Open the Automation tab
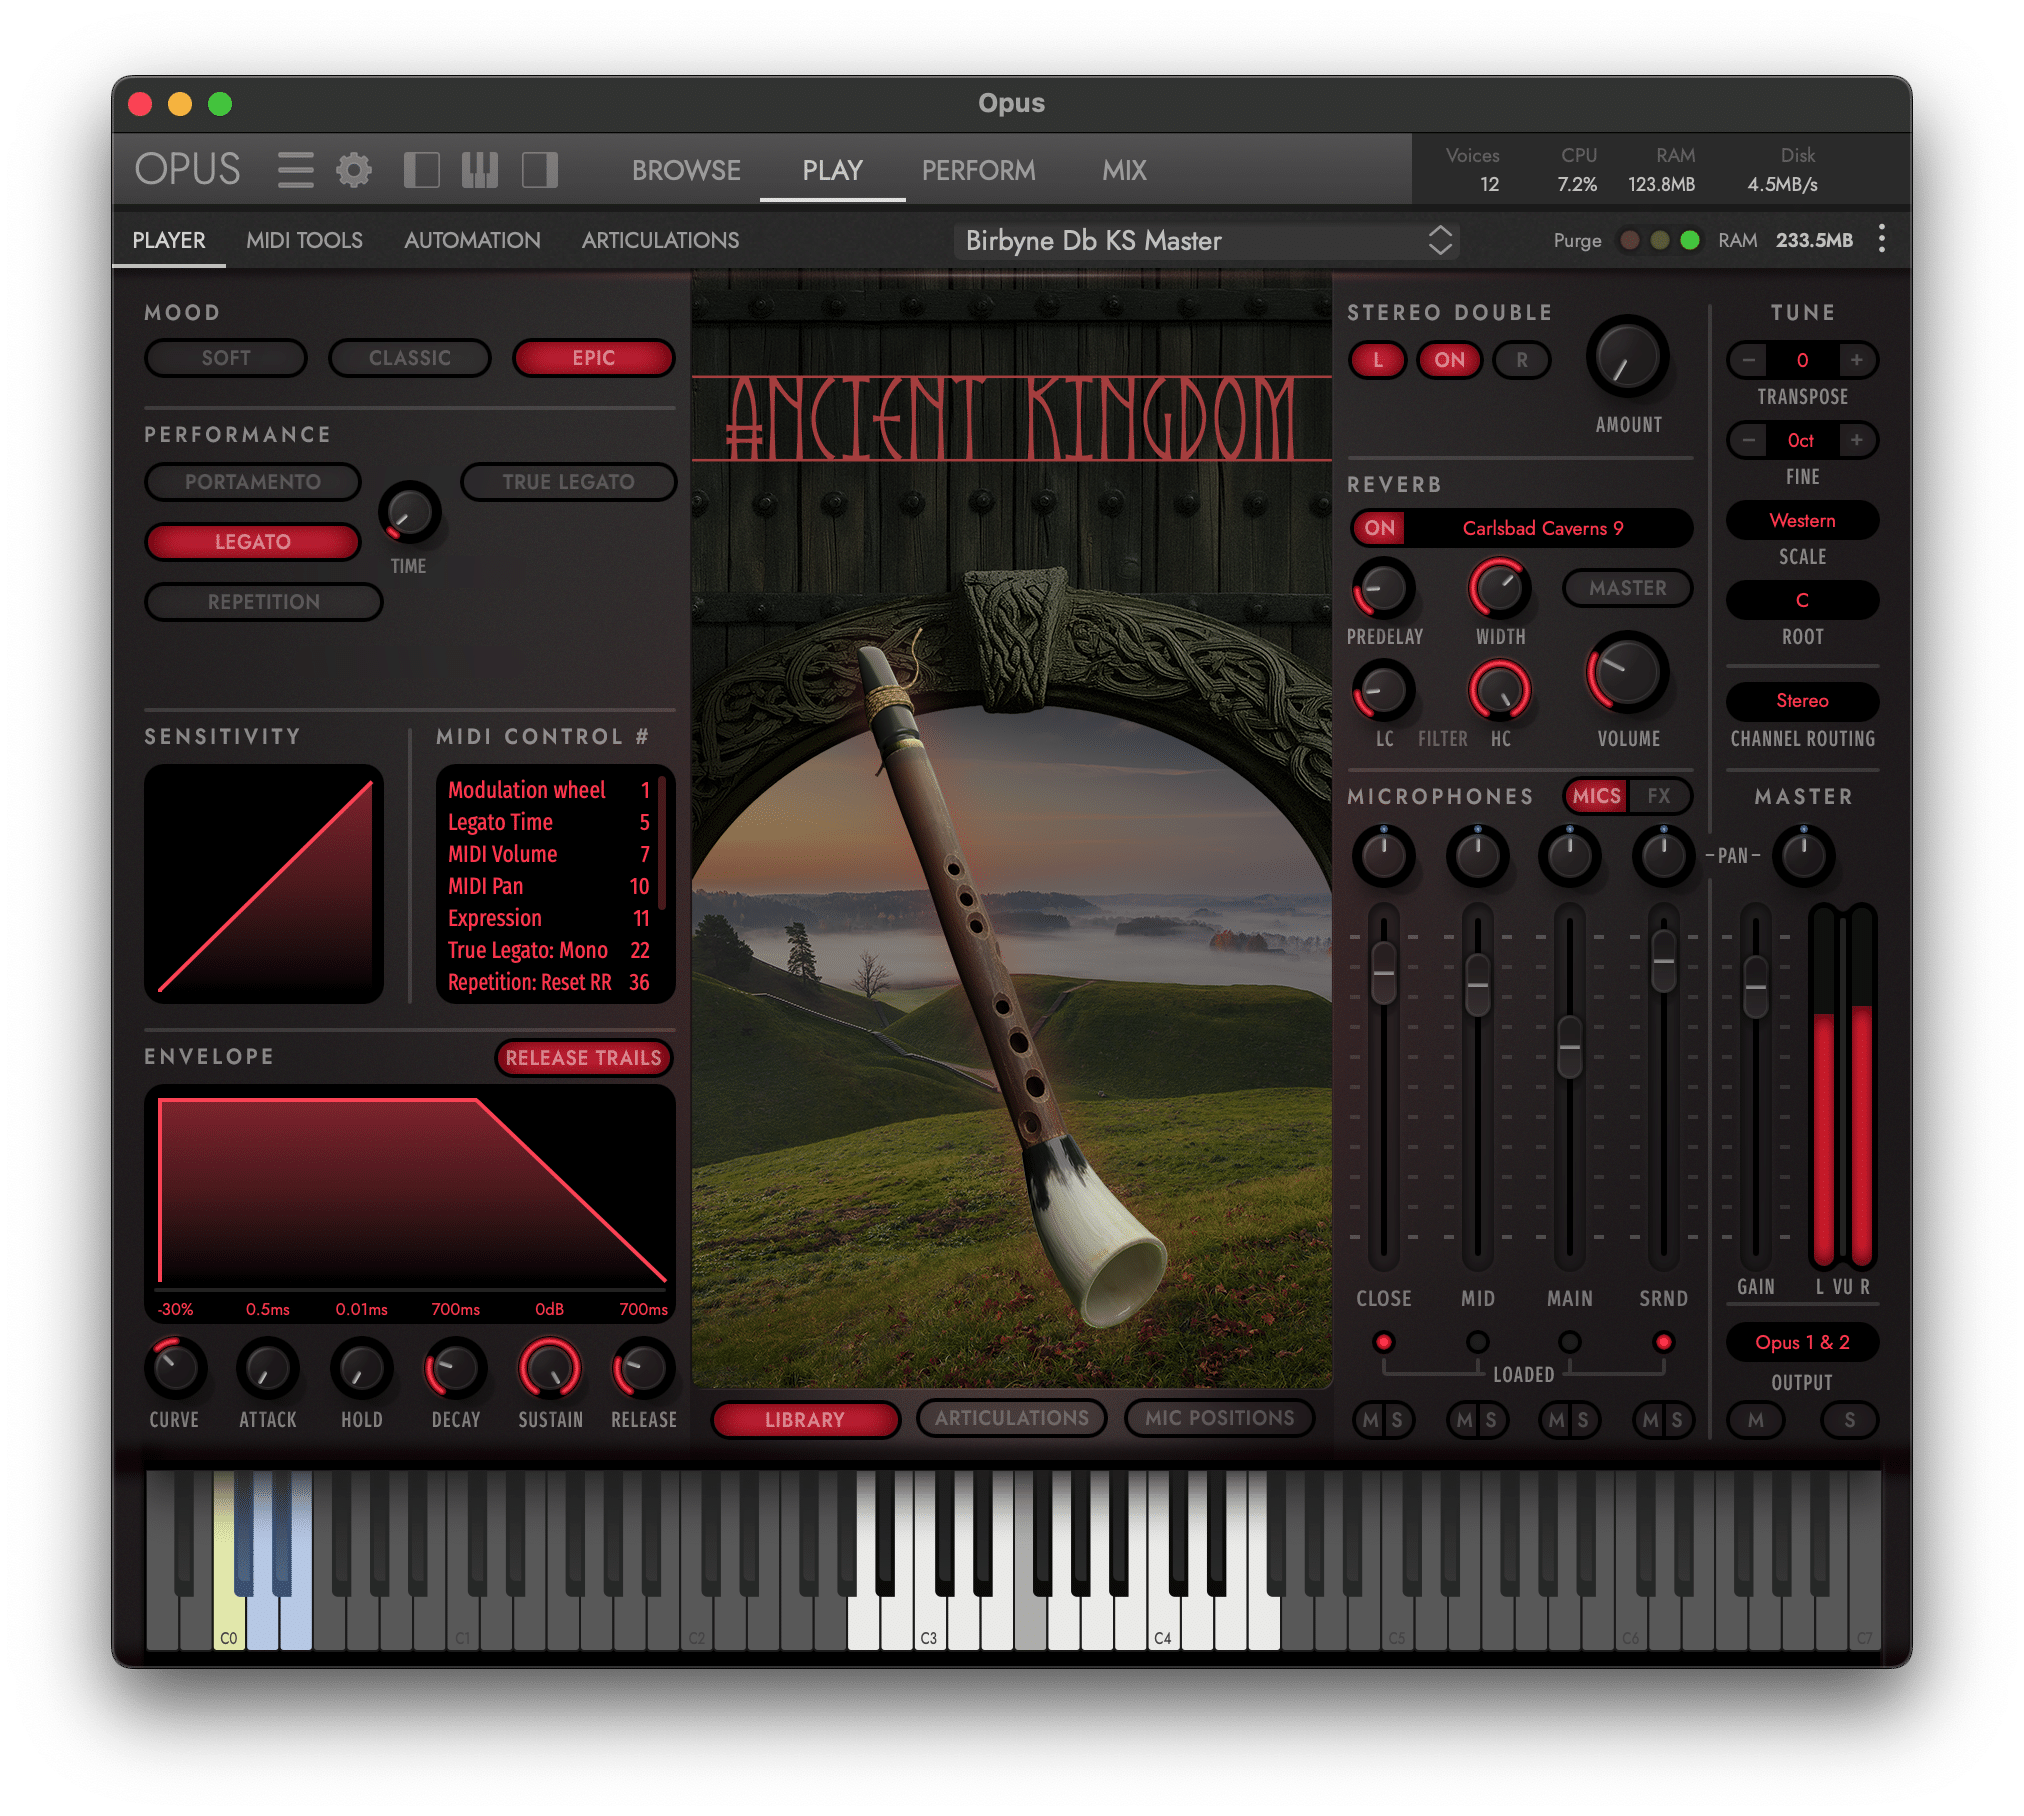 [472, 240]
